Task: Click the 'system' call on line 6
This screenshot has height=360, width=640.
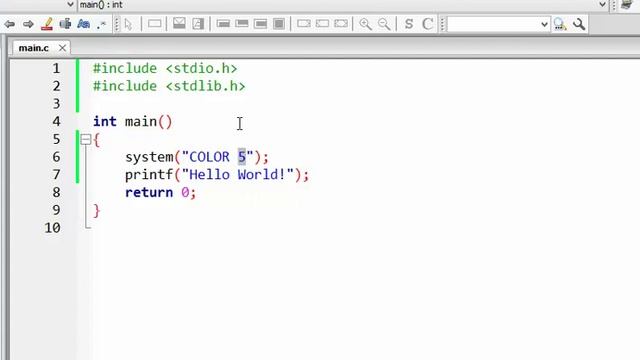Action: coord(149,157)
